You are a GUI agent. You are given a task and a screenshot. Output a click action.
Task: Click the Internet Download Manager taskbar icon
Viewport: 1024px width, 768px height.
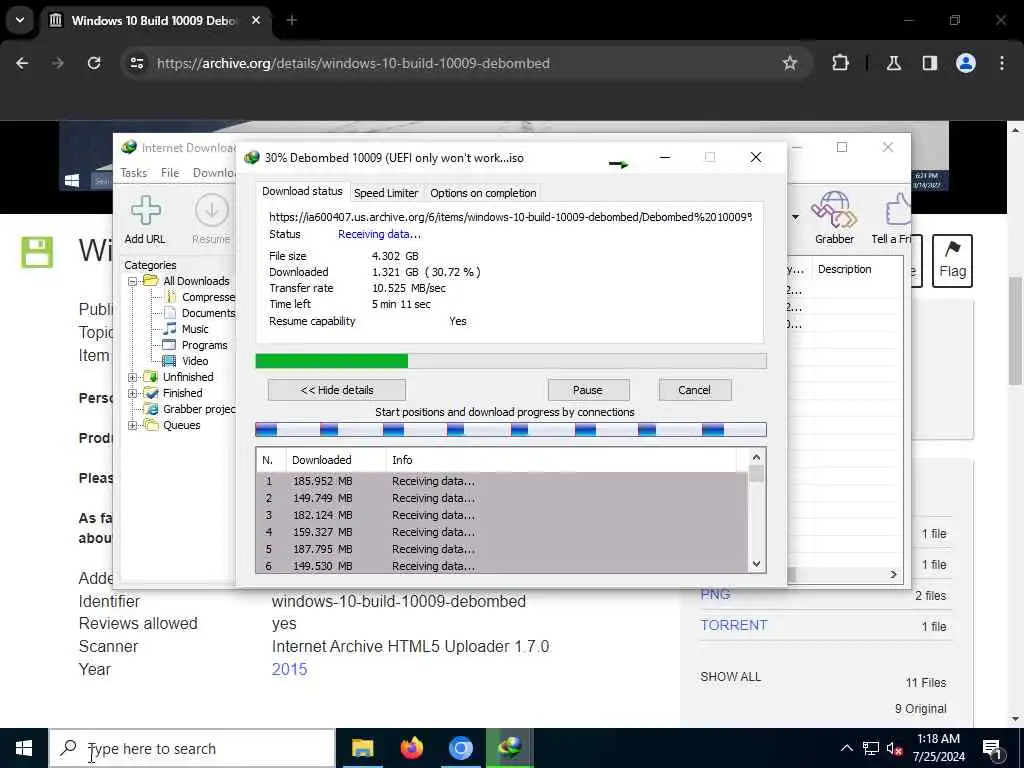coord(509,748)
